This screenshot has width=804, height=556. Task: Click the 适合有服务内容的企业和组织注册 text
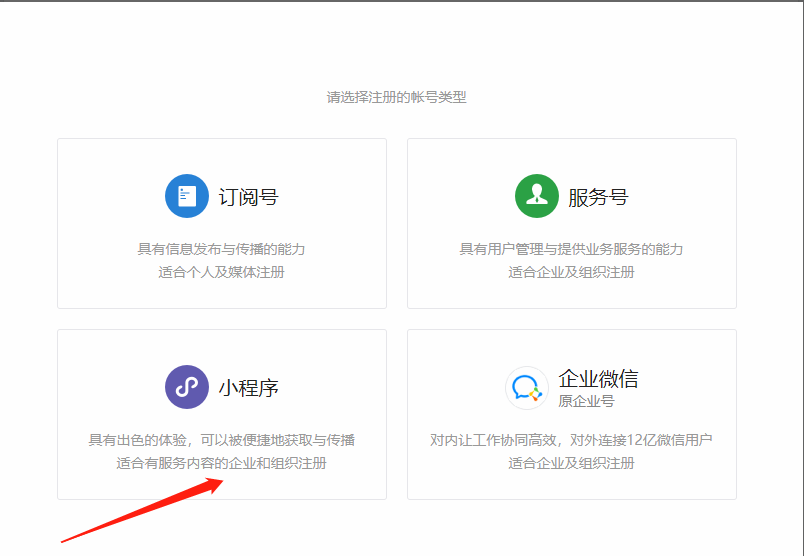(221, 463)
